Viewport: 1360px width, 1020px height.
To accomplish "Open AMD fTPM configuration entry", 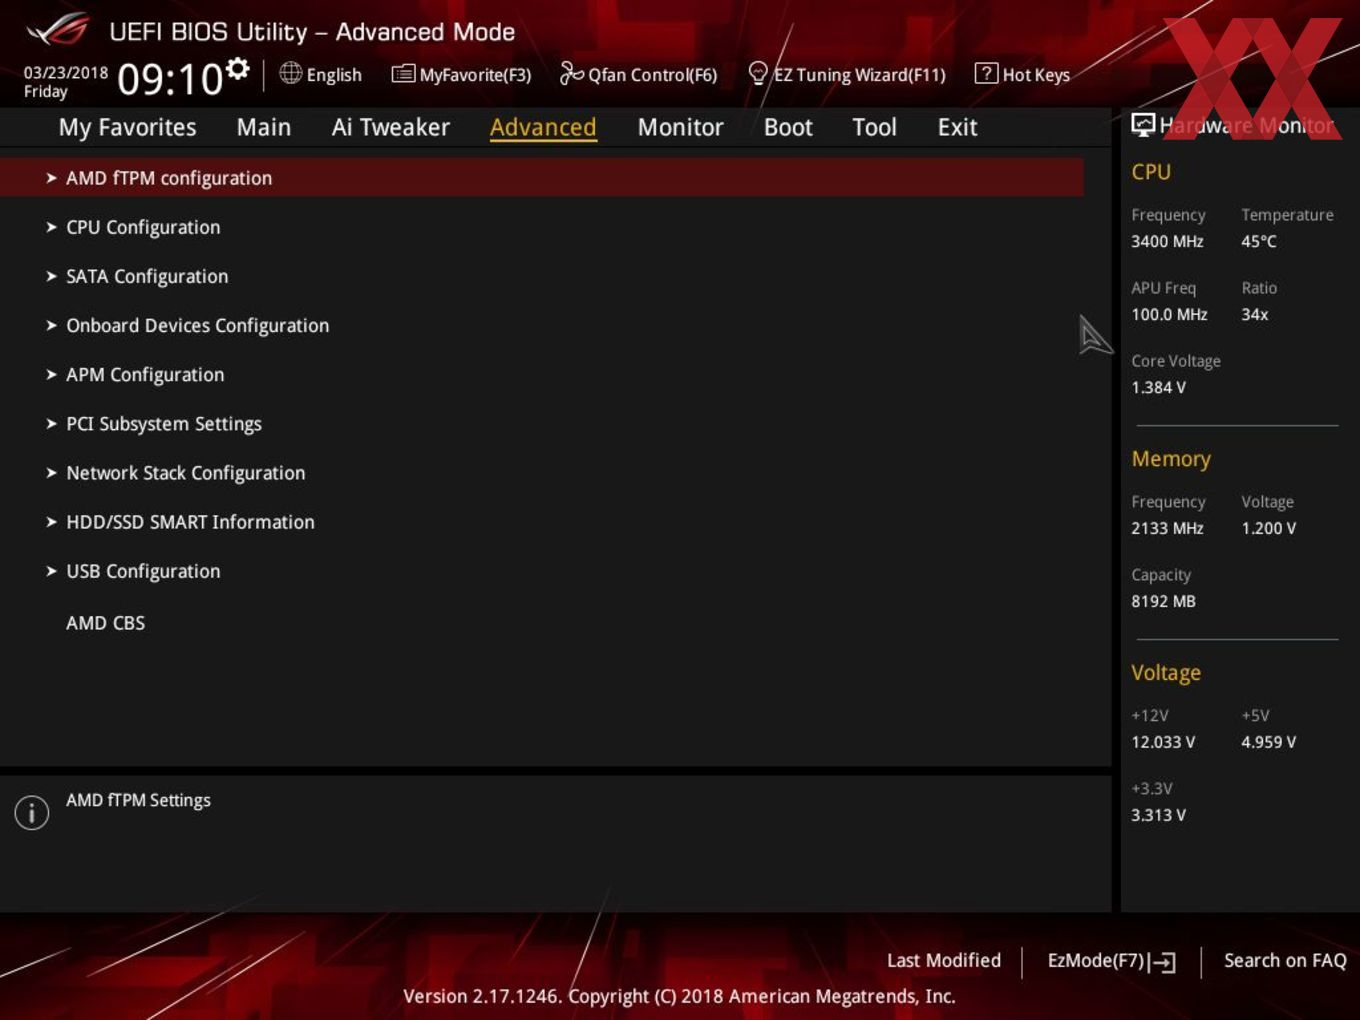I will 542,178.
